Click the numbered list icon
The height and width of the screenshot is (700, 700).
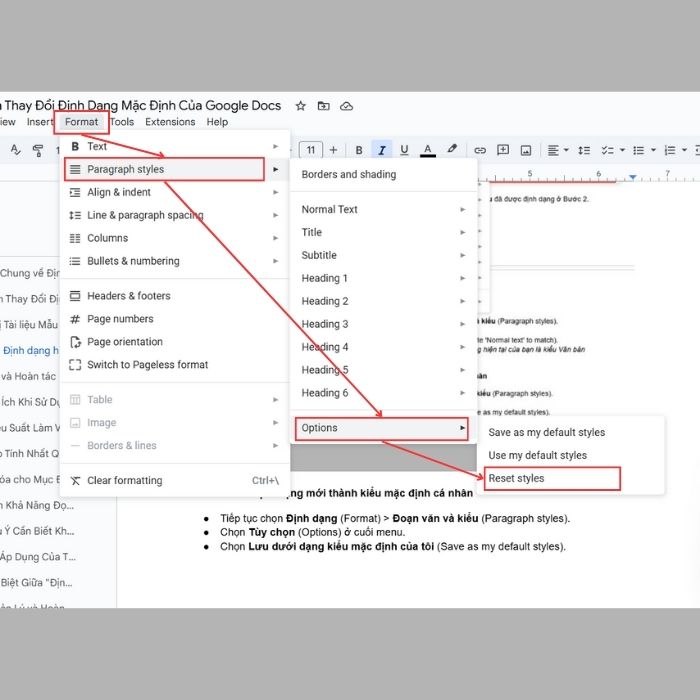click(x=670, y=150)
